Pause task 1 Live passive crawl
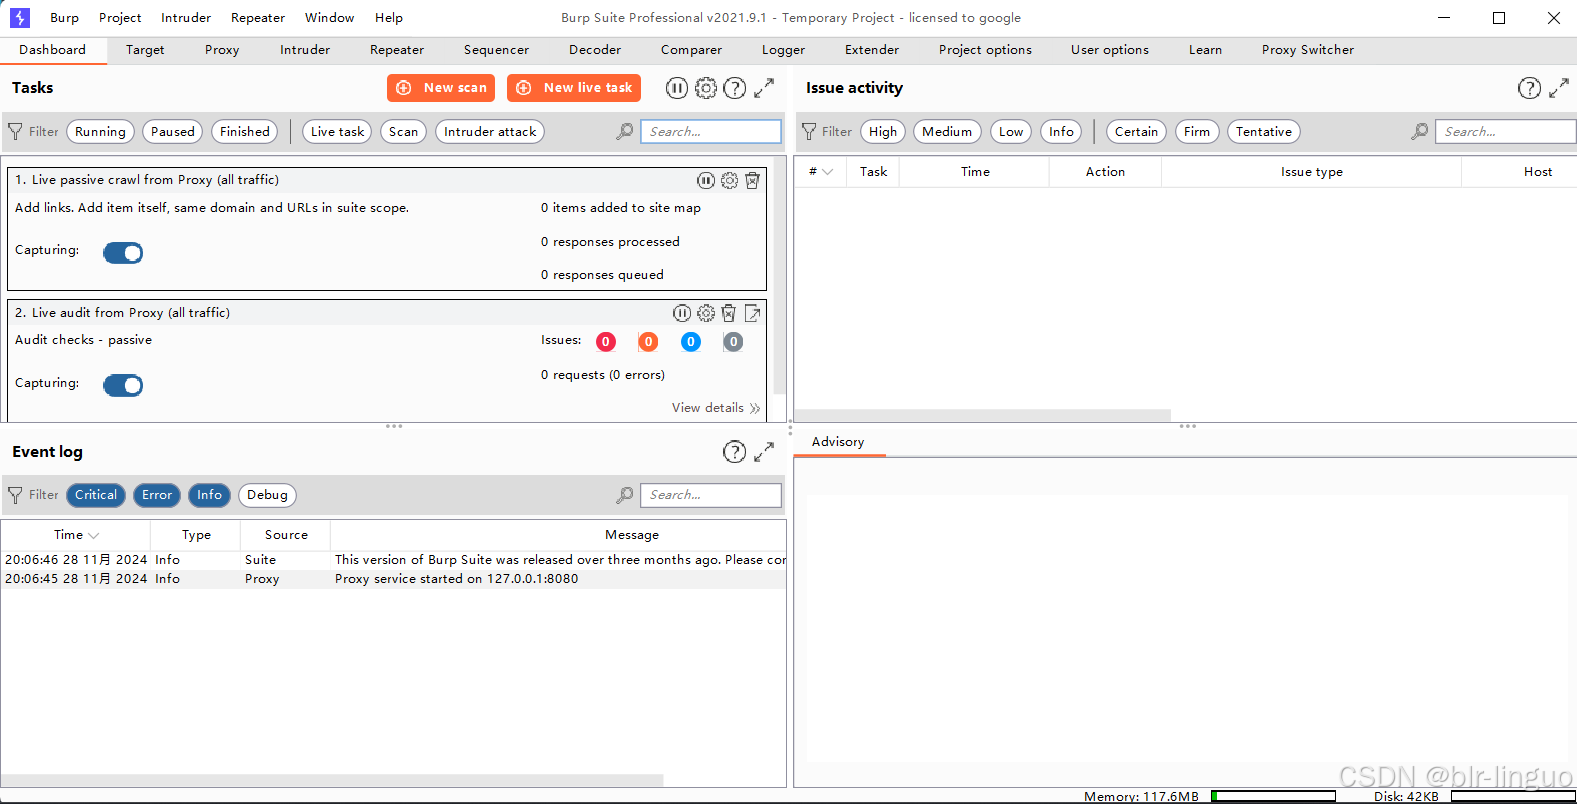The height and width of the screenshot is (804, 1577). [x=706, y=180]
